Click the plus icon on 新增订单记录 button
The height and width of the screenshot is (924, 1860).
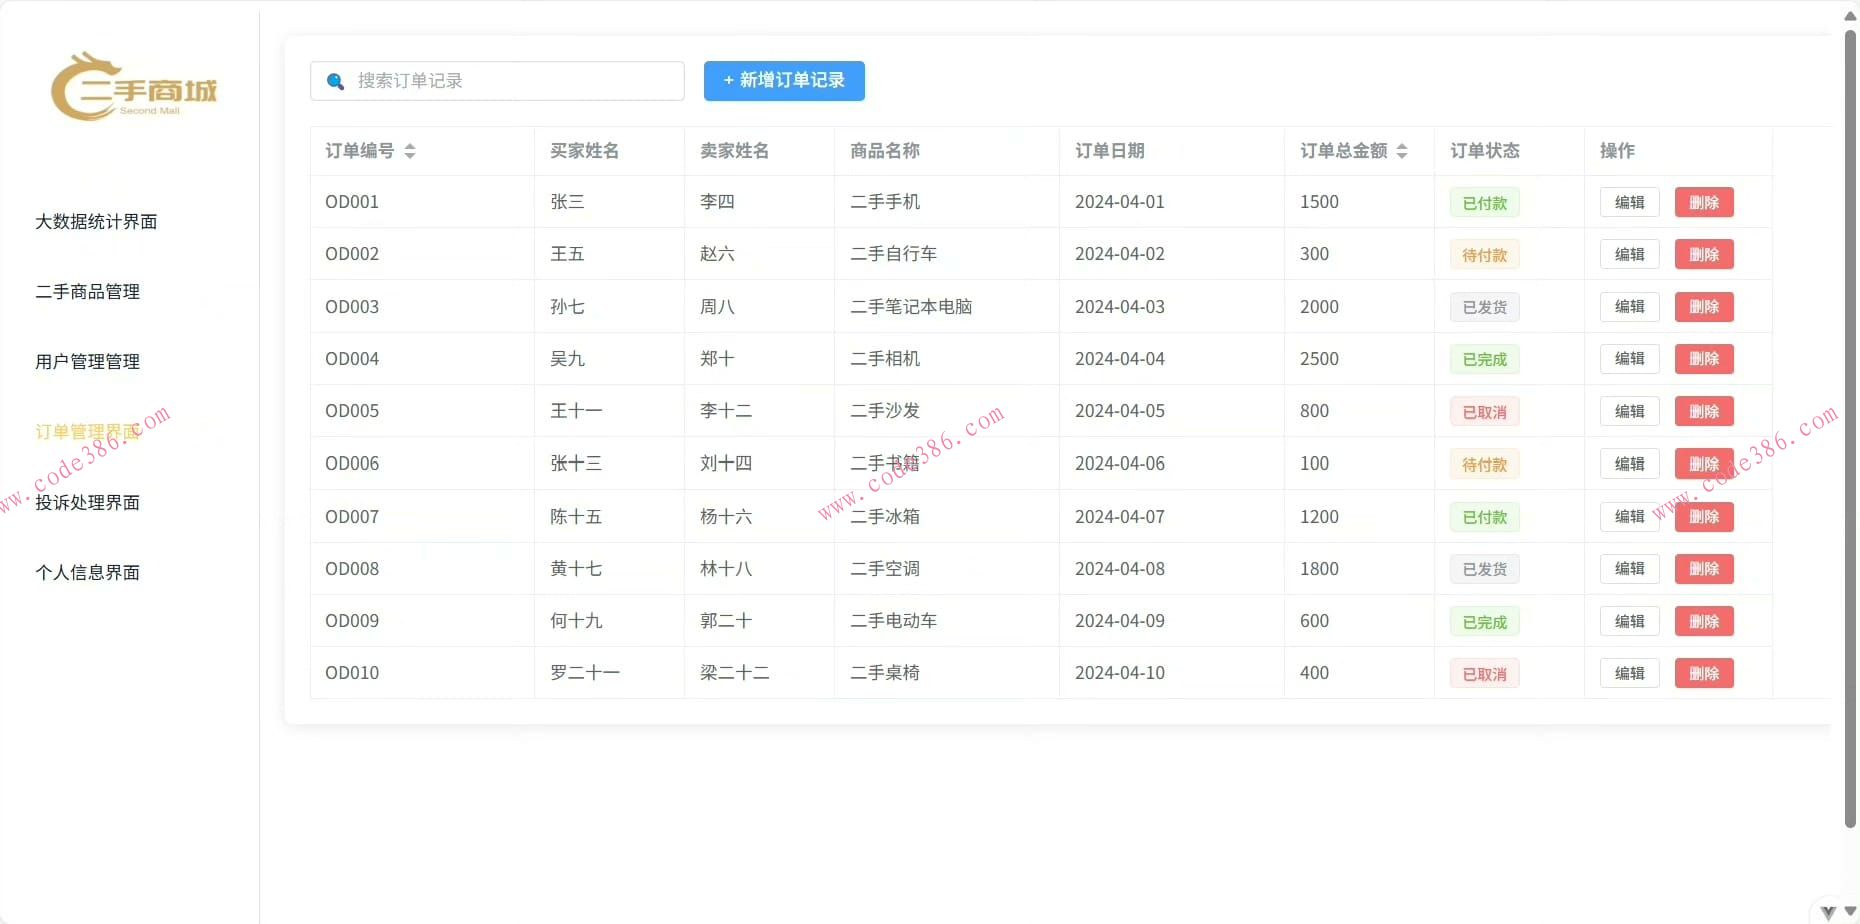click(727, 81)
